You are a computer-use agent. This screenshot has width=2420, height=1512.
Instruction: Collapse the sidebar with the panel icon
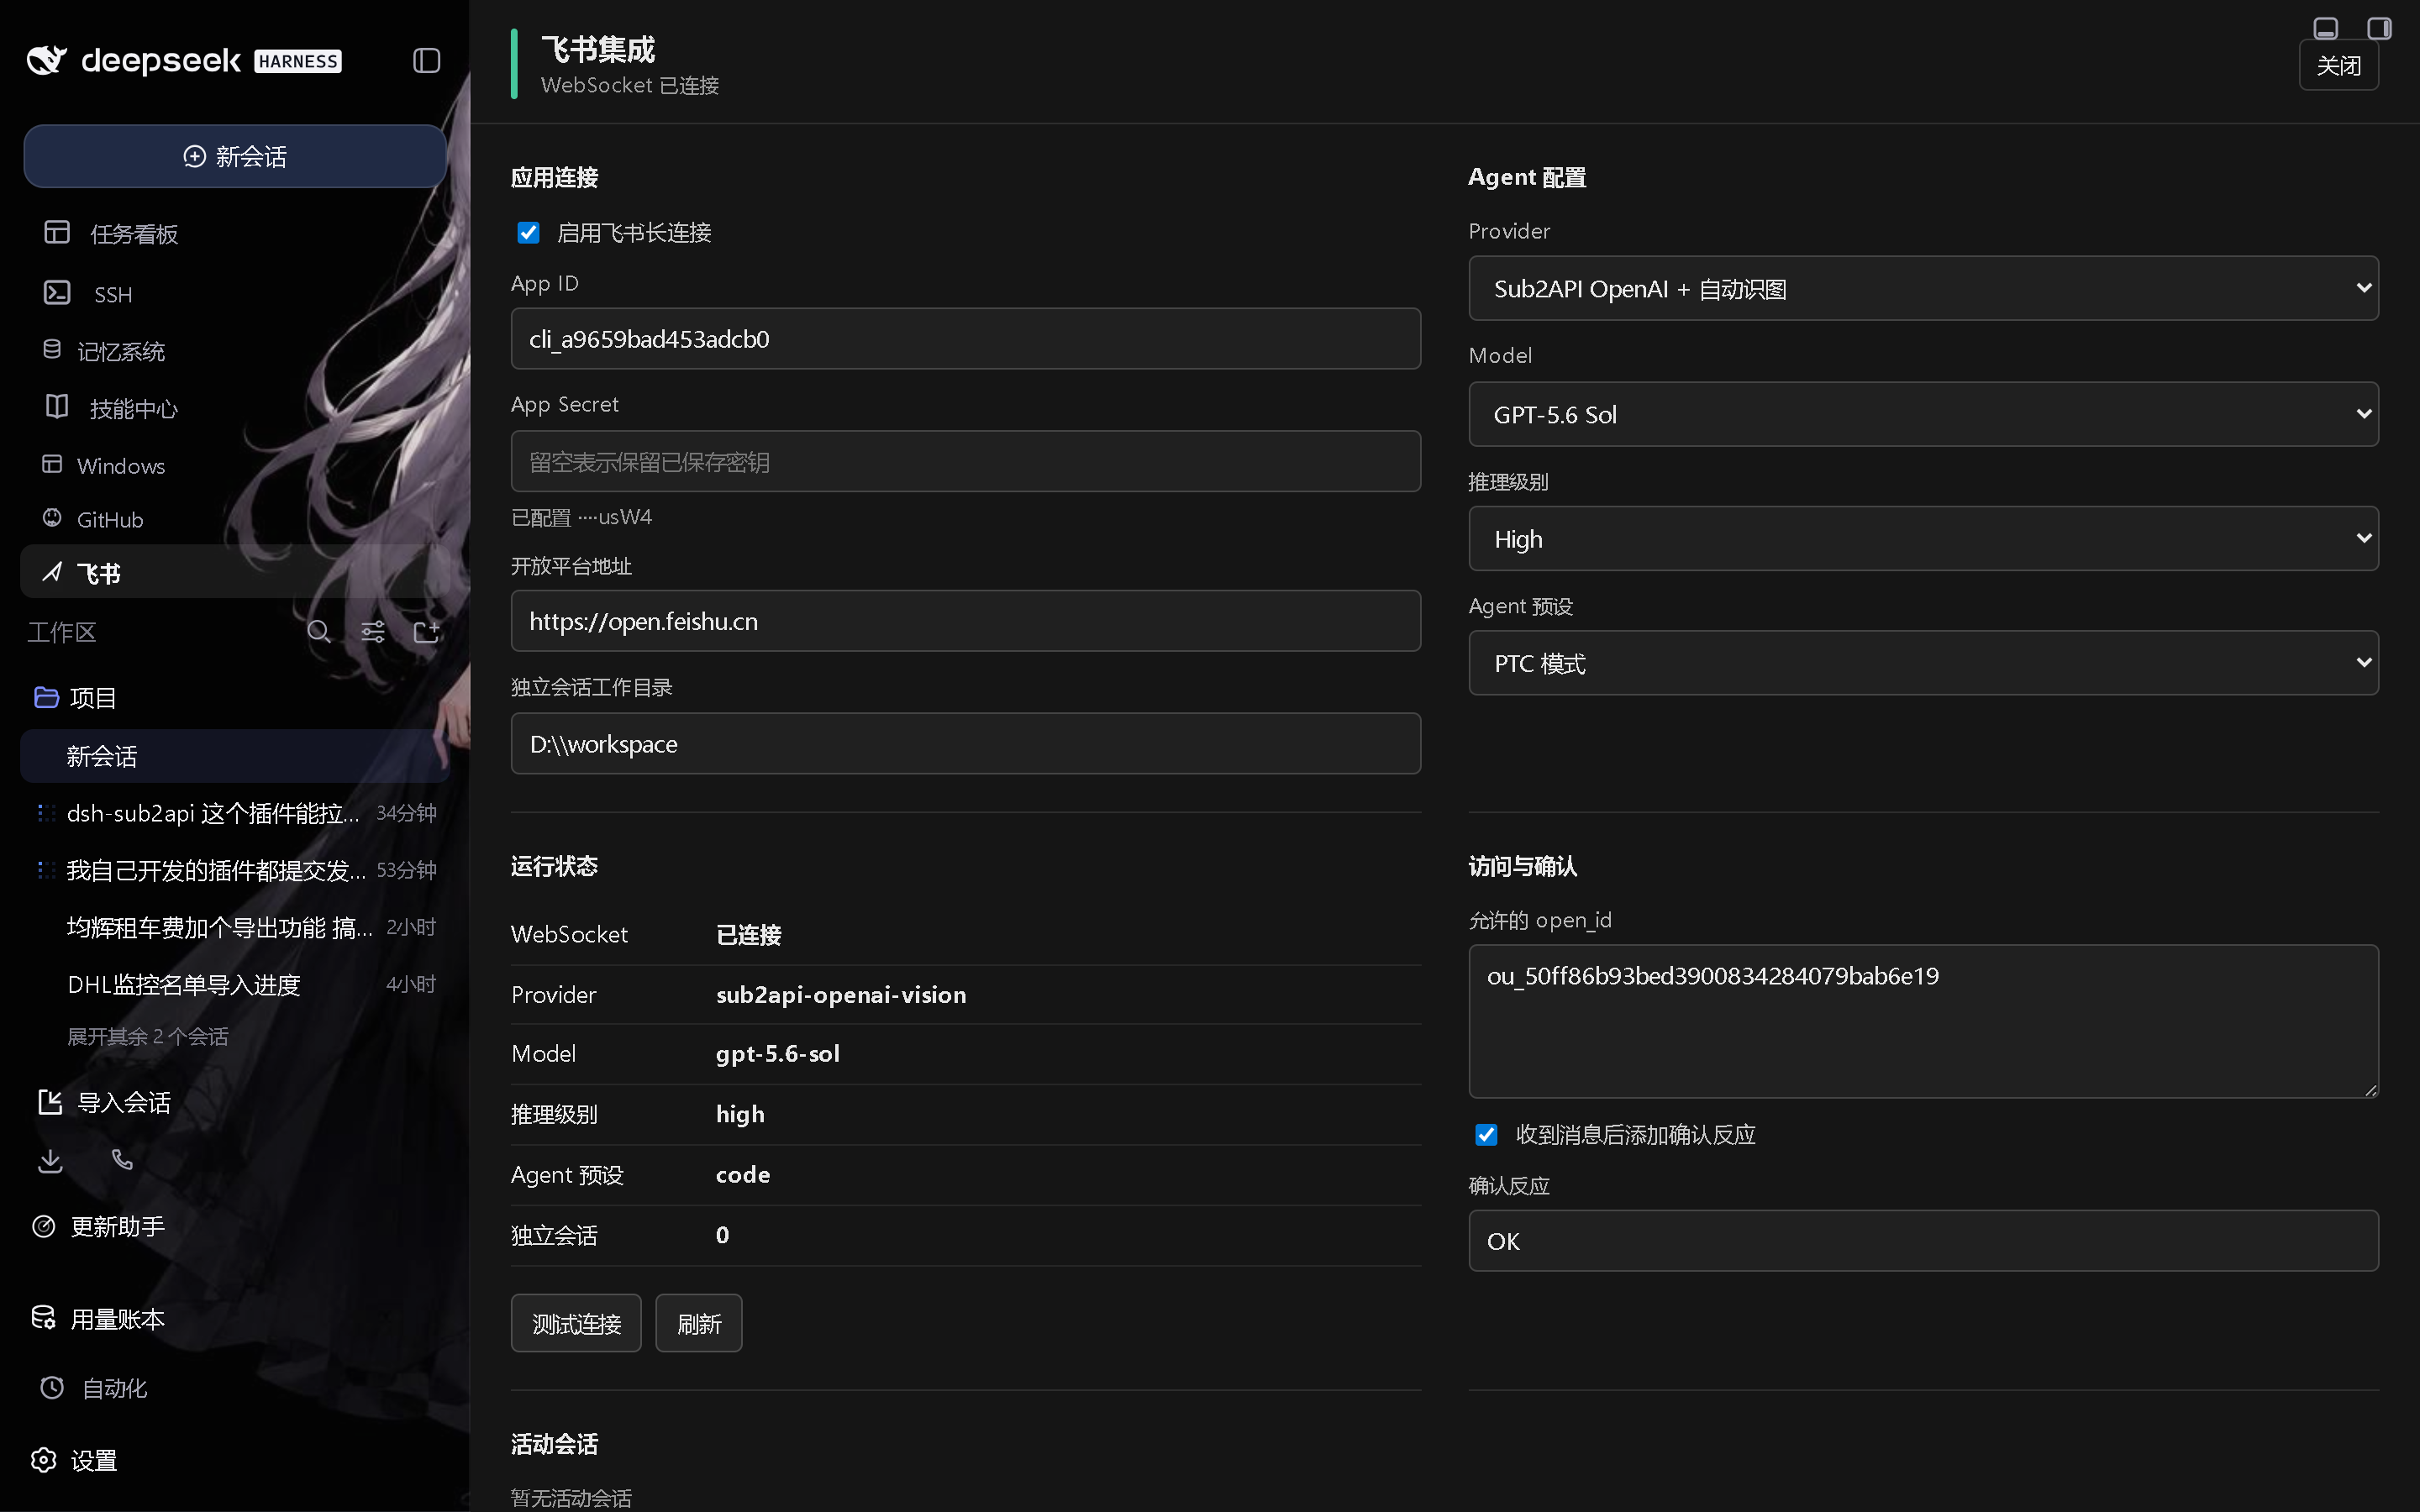pos(426,61)
